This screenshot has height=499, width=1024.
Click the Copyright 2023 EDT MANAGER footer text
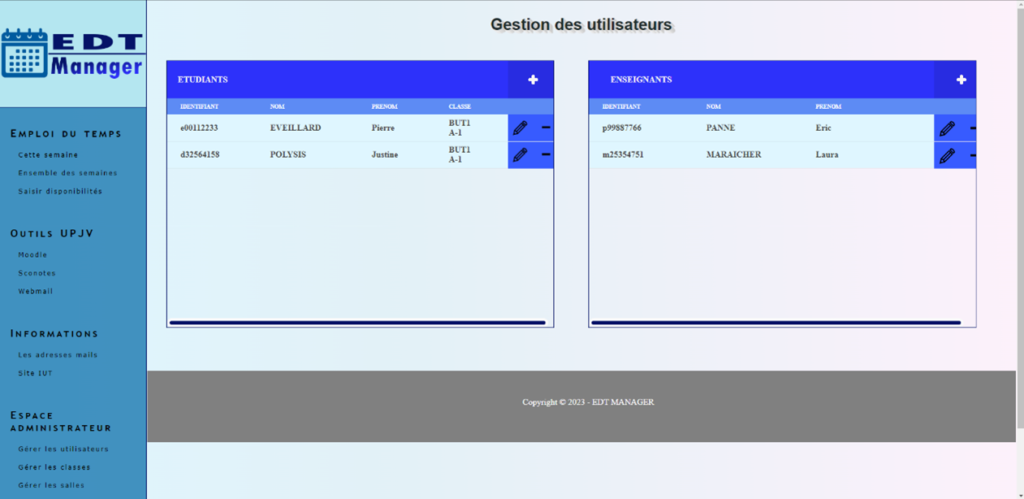(x=588, y=402)
